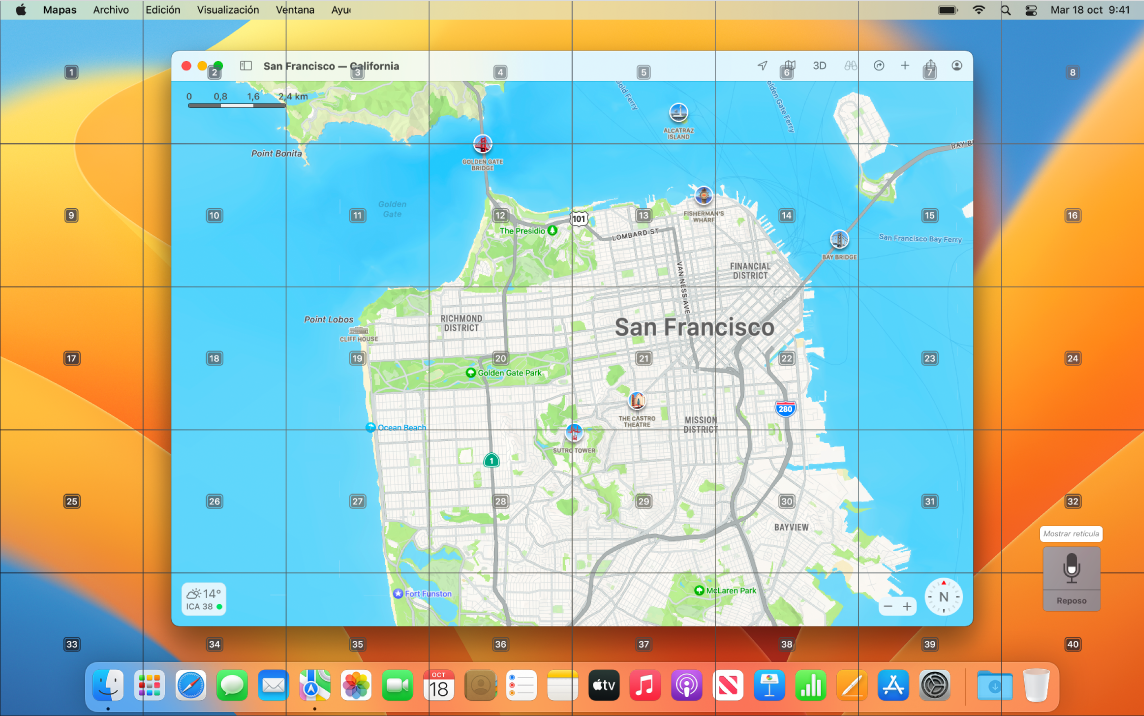This screenshot has height=716, width=1144.
Task: Select the Look Around binoculars icon
Action: 850,65
